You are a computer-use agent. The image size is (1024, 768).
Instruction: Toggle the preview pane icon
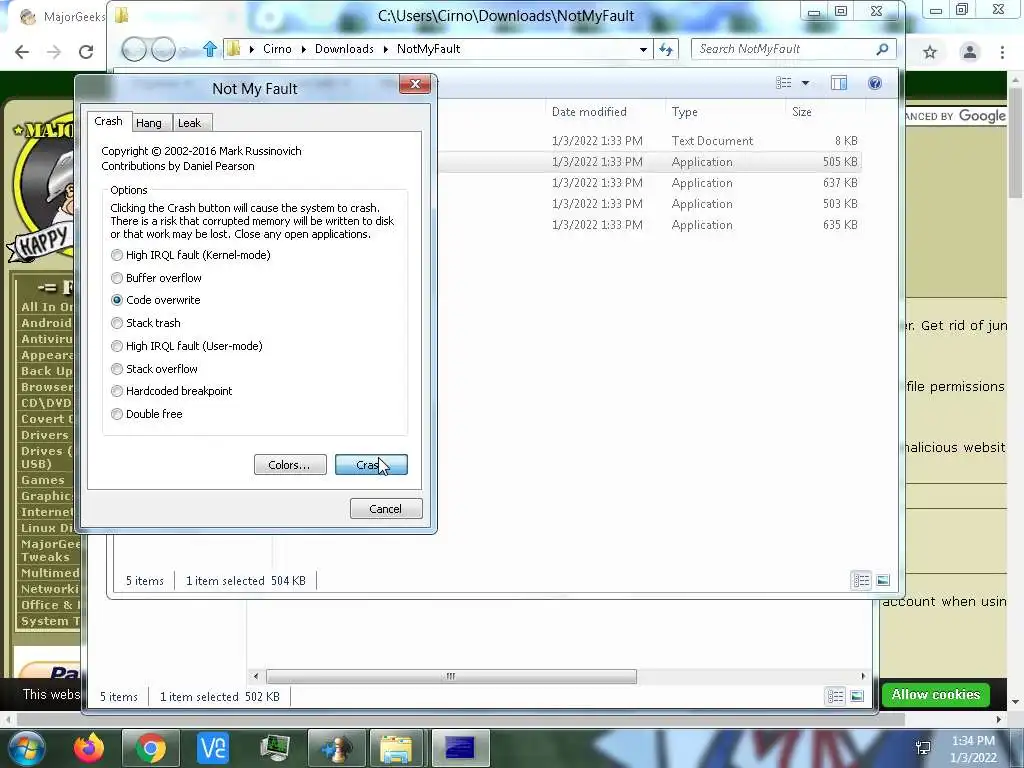(839, 83)
